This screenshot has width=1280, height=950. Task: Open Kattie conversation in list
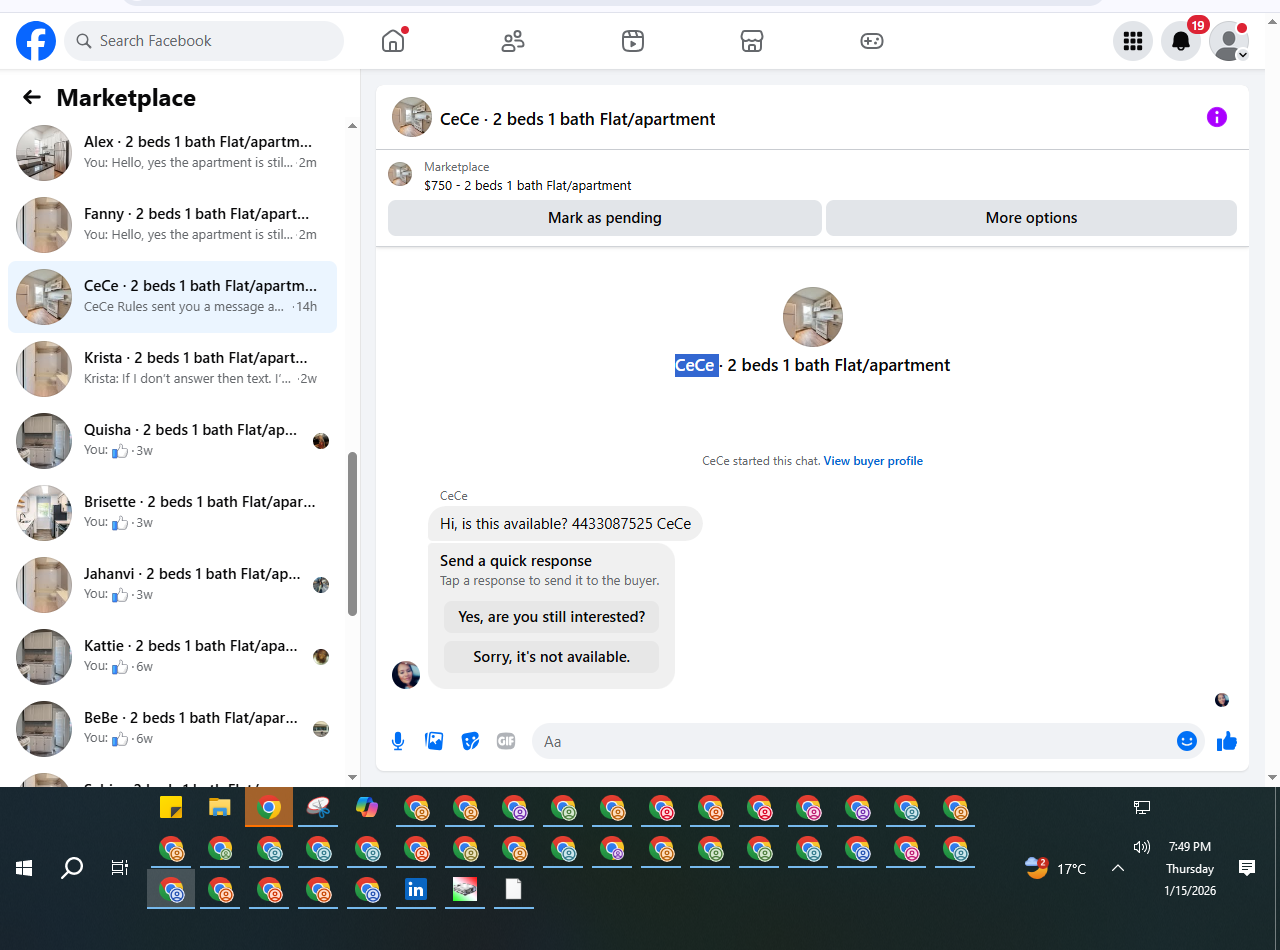[172, 657]
